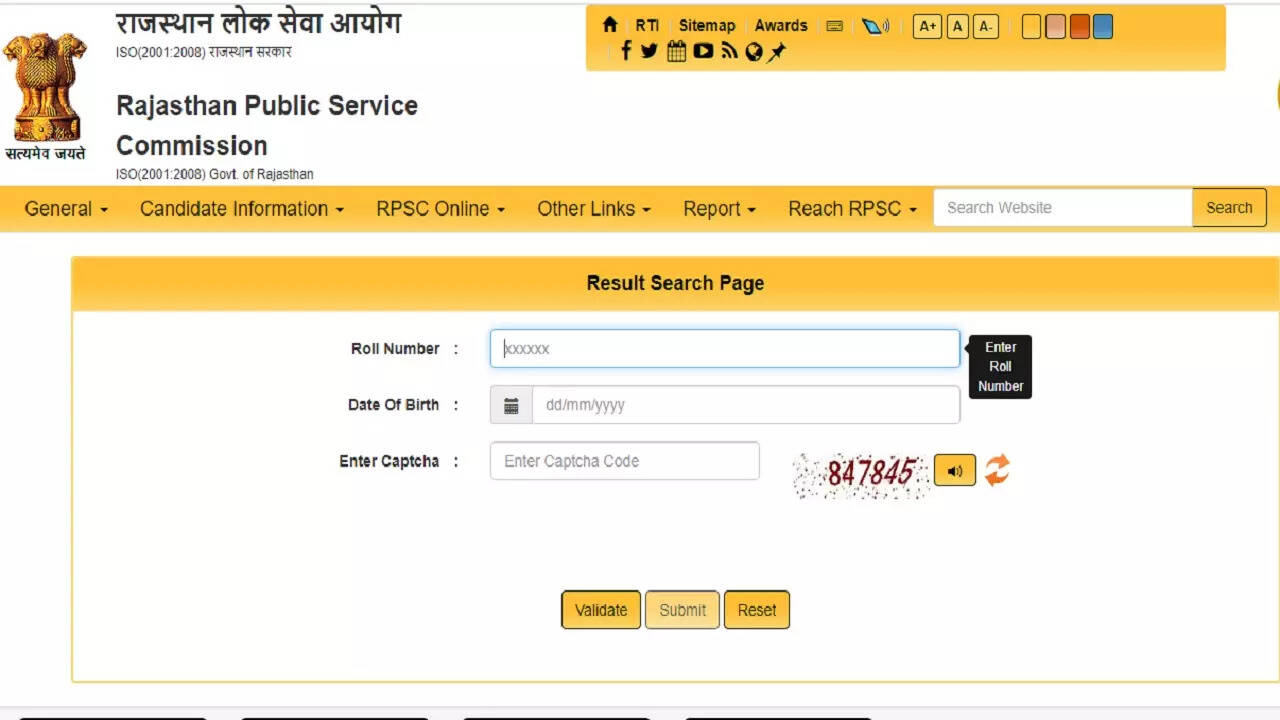
Task: Select the blue color theme swatch
Action: pos(1103,27)
